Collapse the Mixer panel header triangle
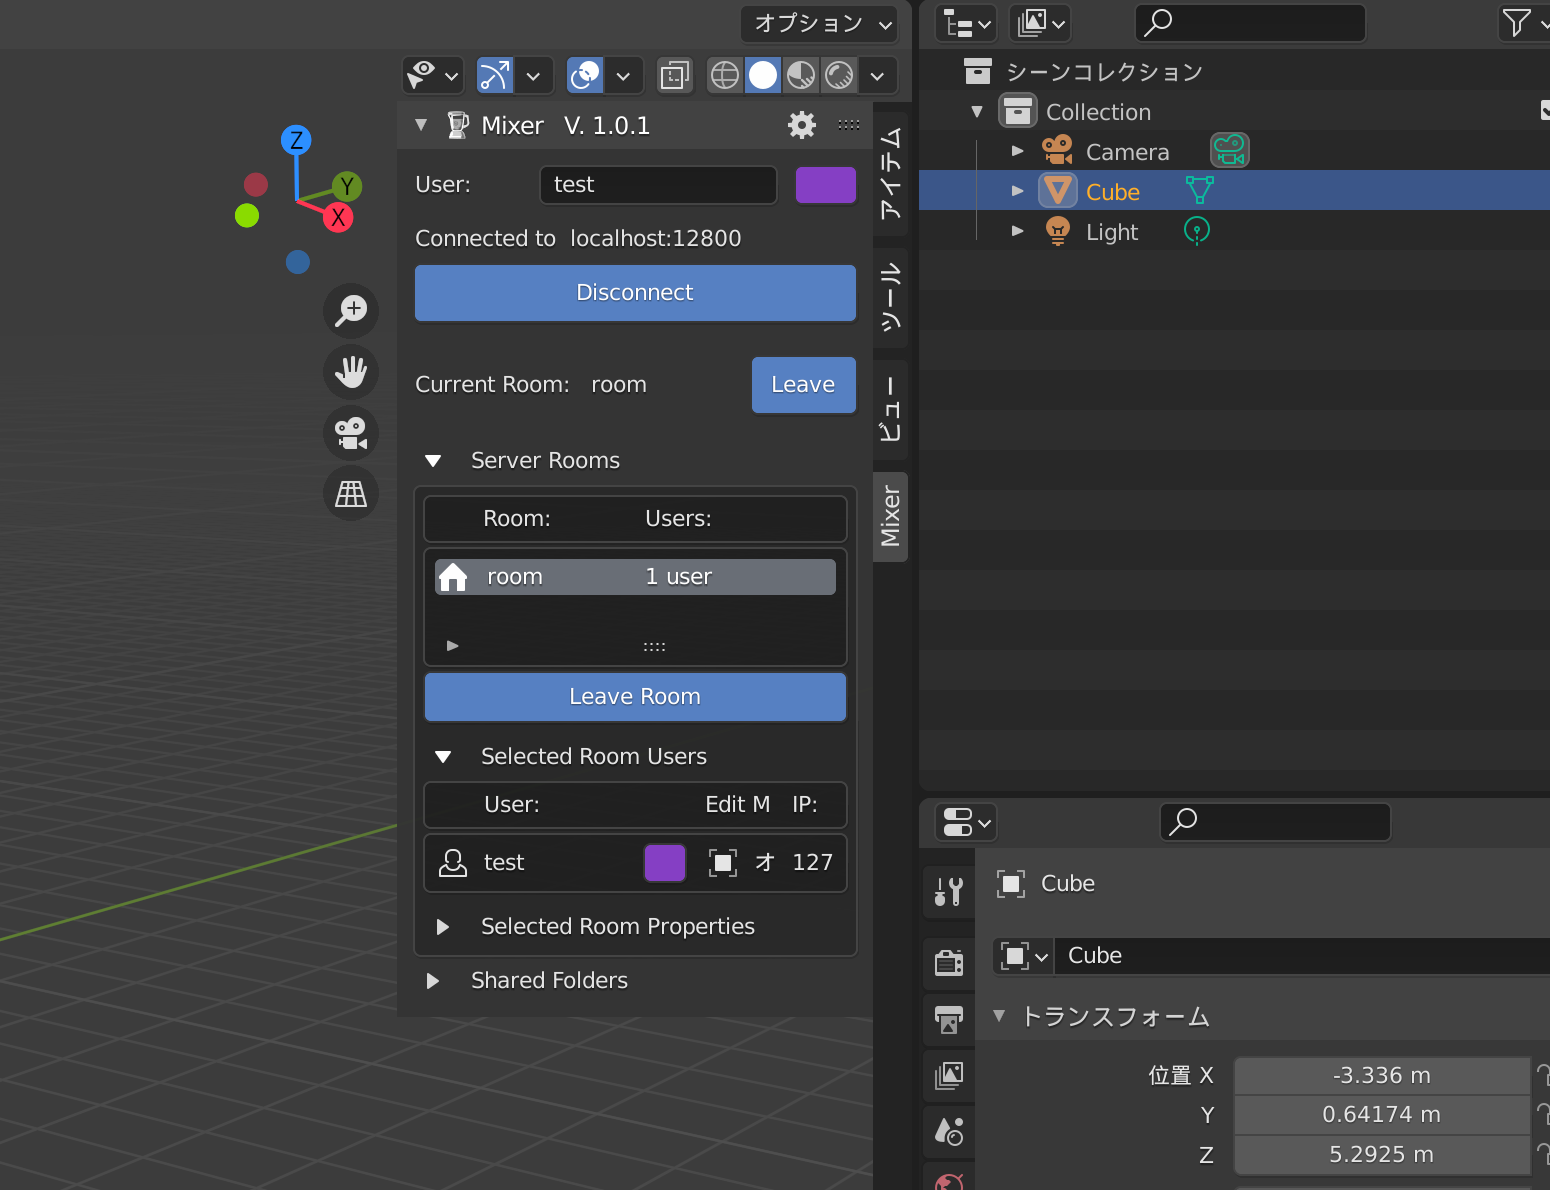The image size is (1550, 1190). point(421,125)
